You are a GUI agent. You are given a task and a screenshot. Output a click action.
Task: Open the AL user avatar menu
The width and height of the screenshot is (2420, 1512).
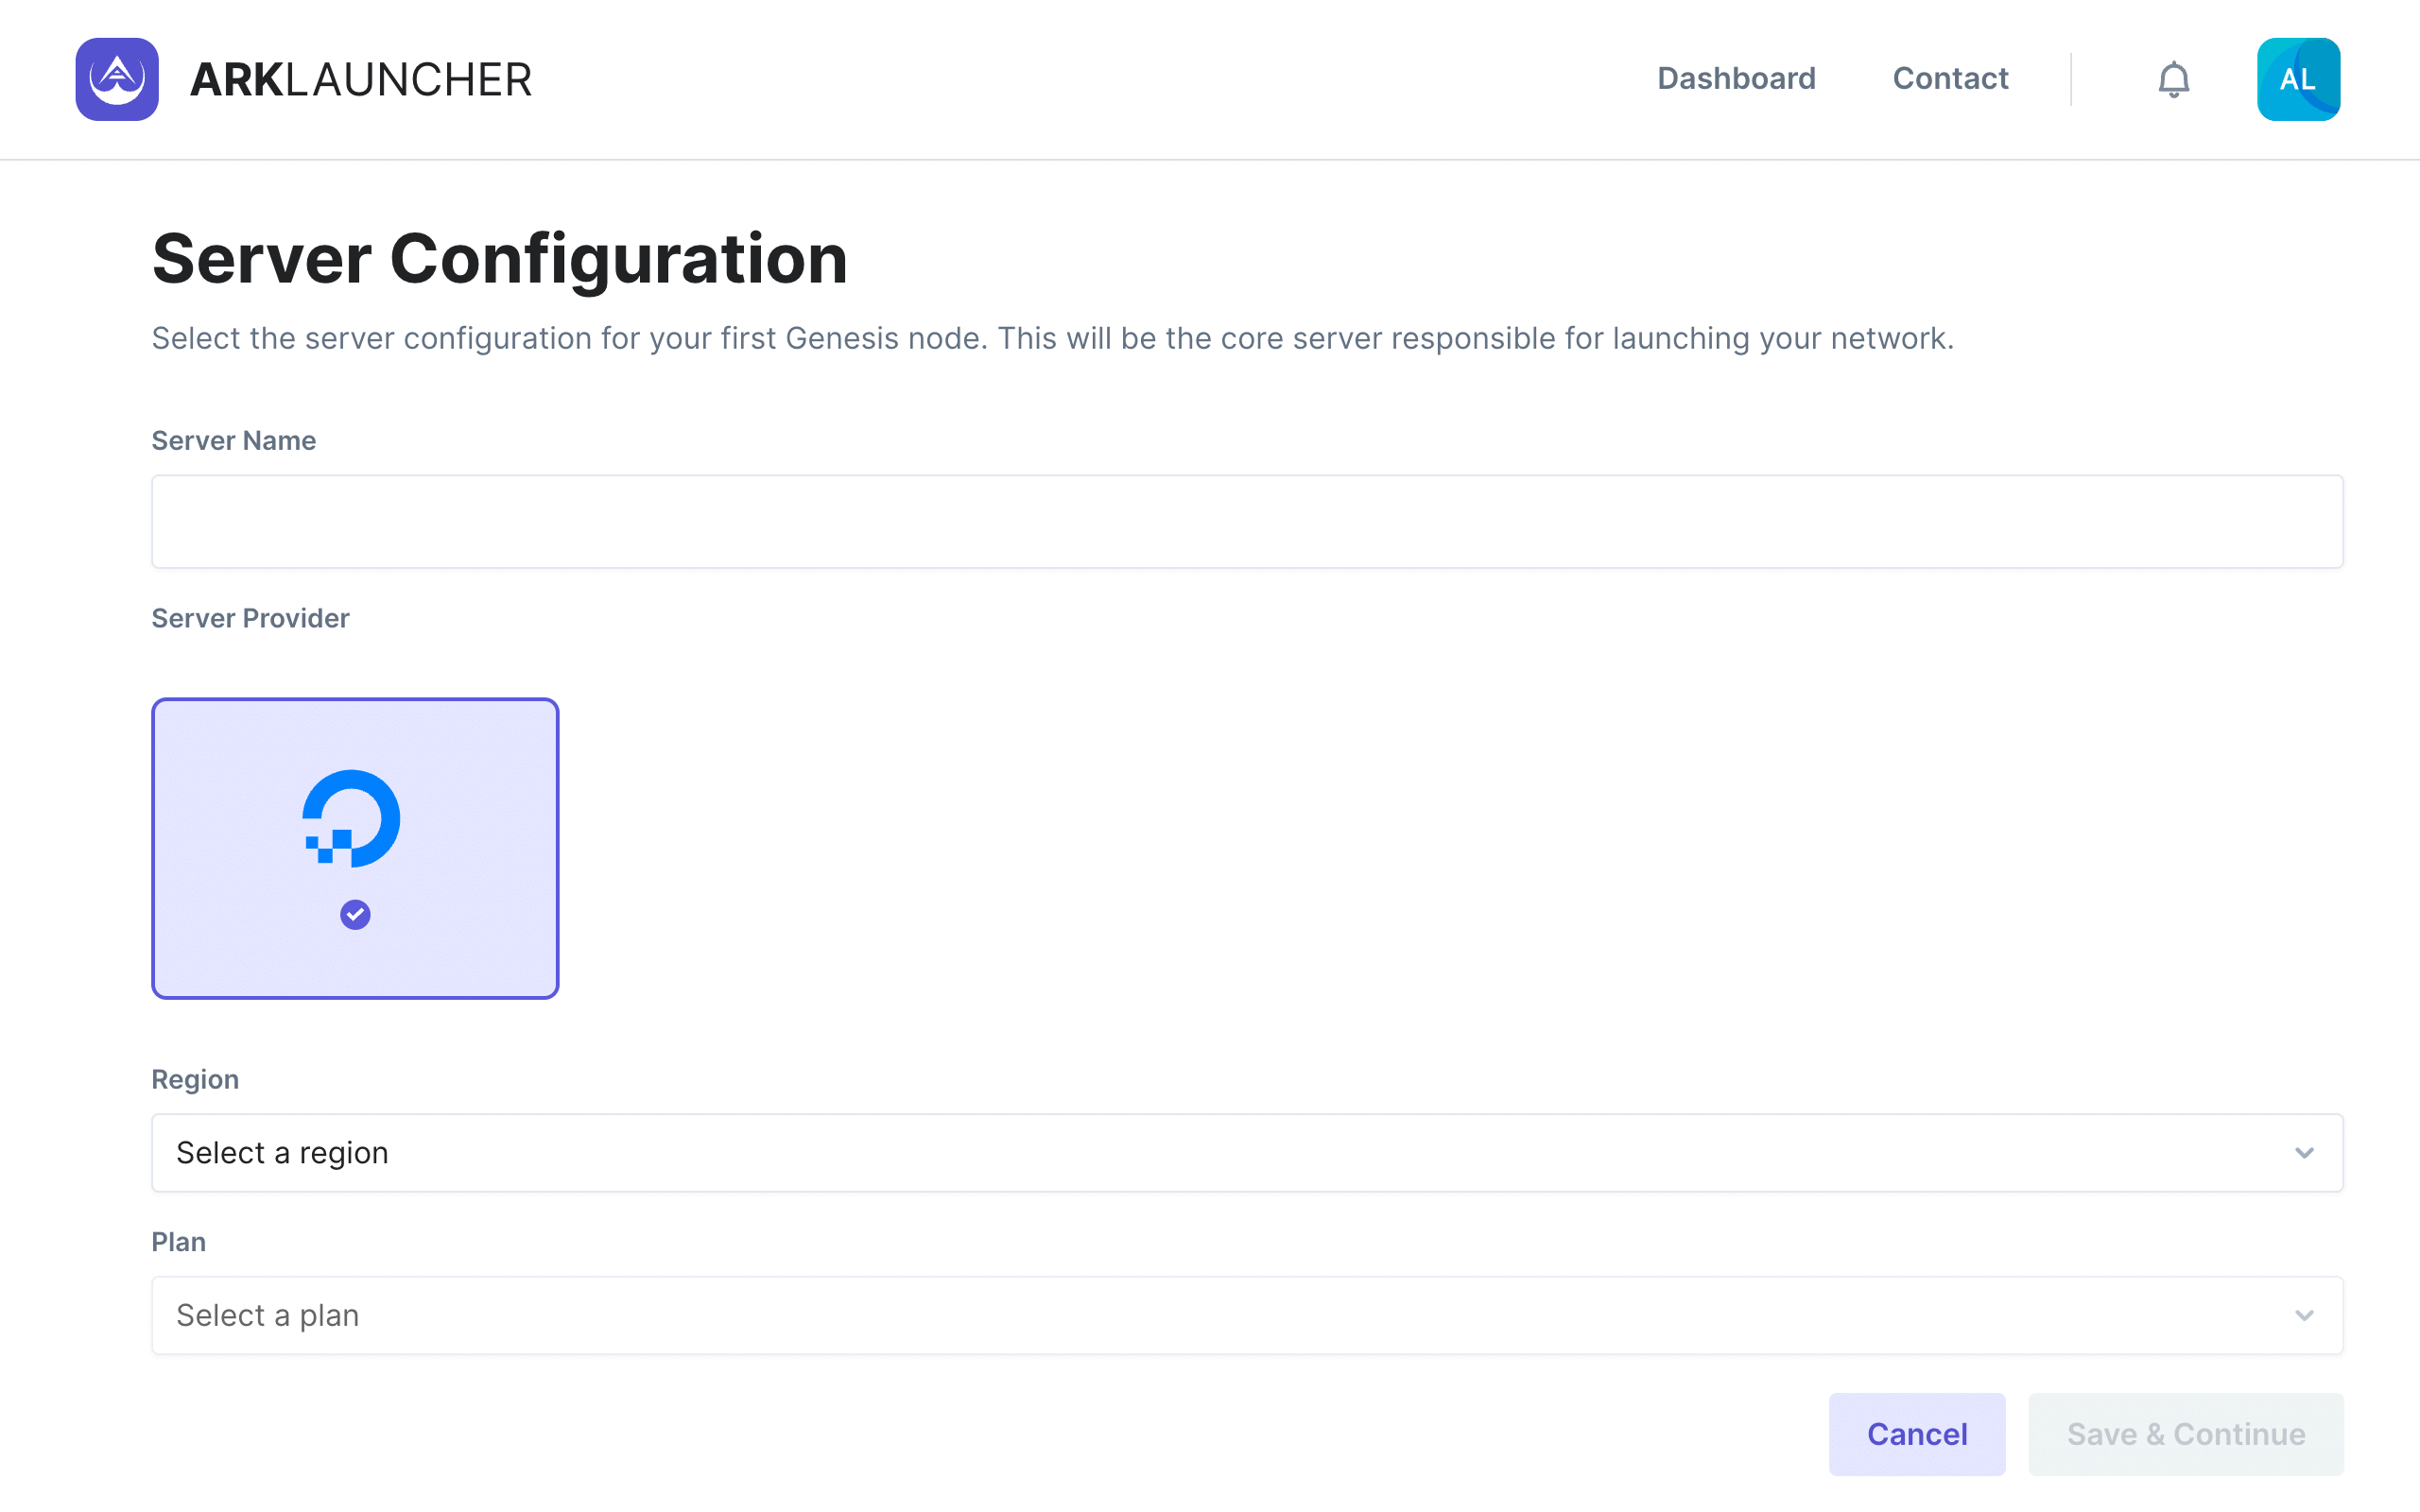(2297, 79)
